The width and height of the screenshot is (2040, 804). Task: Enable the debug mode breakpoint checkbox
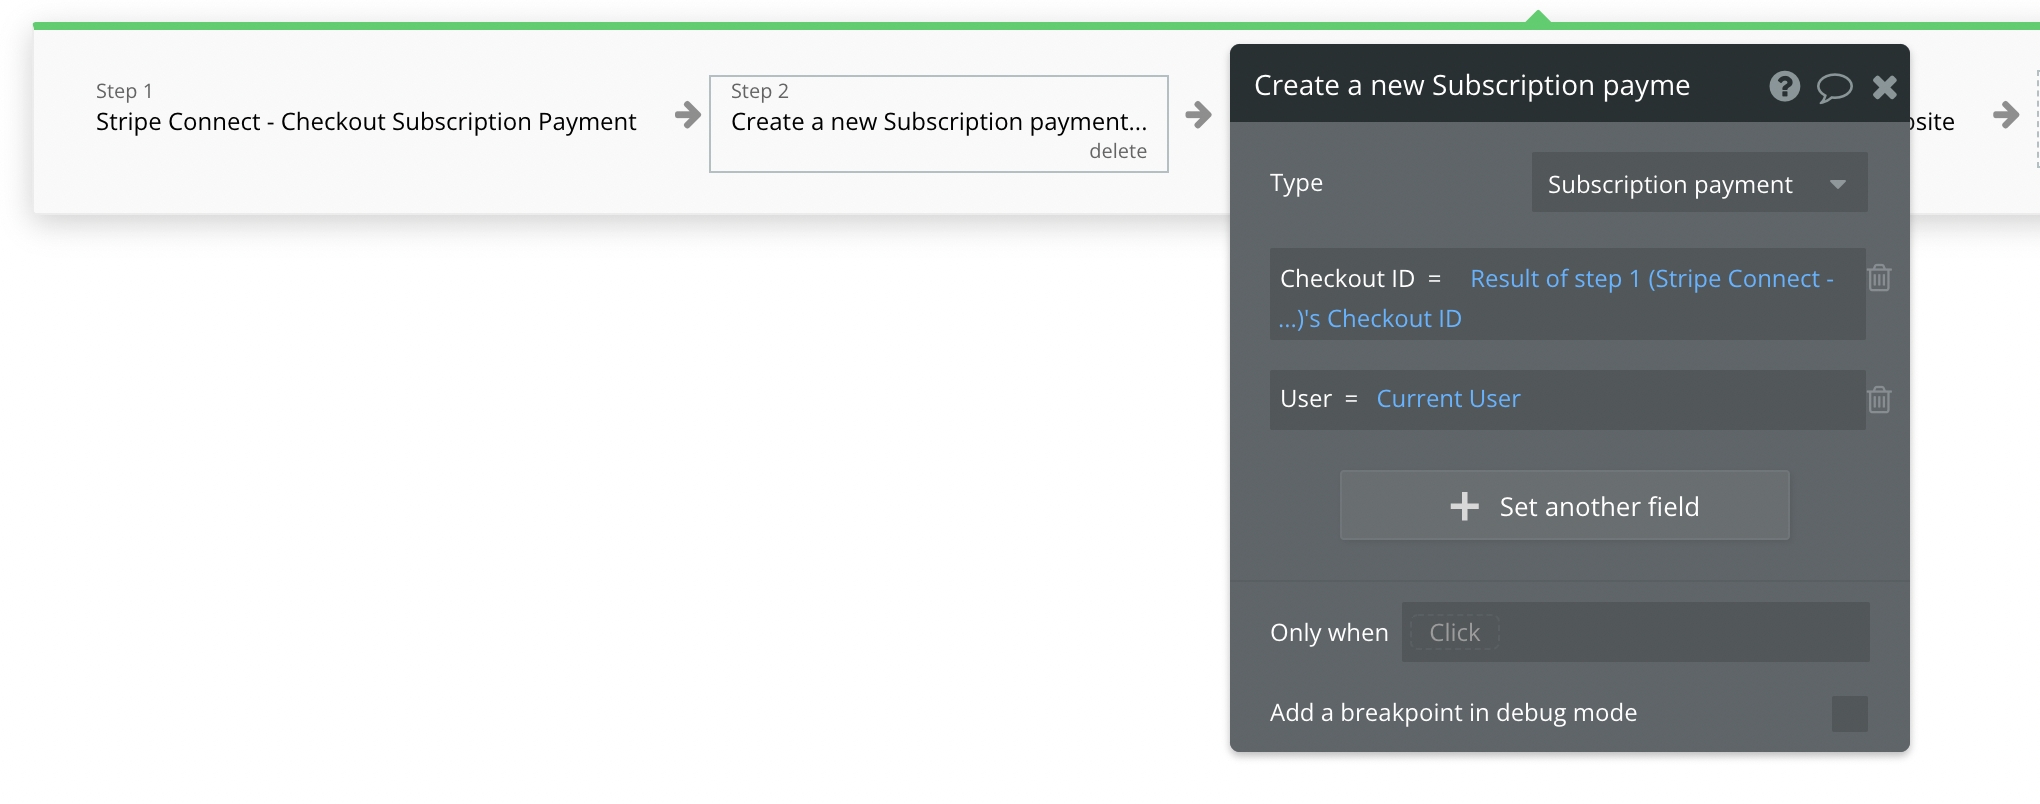(1849, 714)
